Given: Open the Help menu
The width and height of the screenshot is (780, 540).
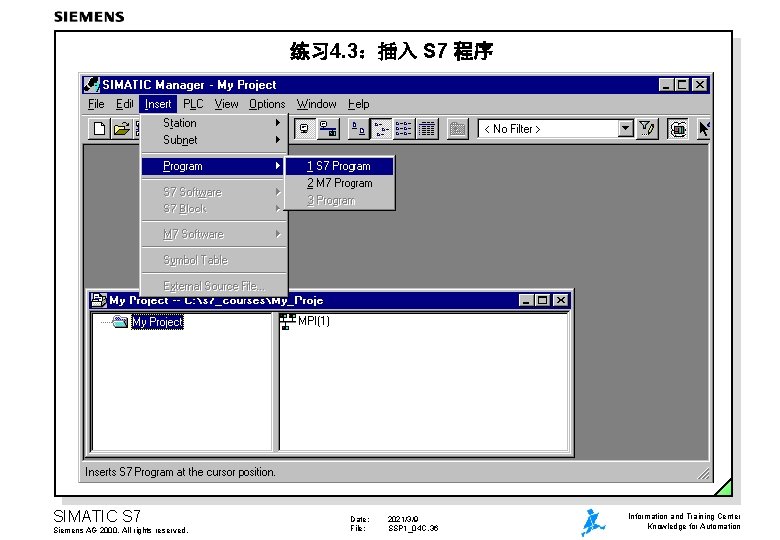Looking at the screenshot, I should (x=358, y=104).
